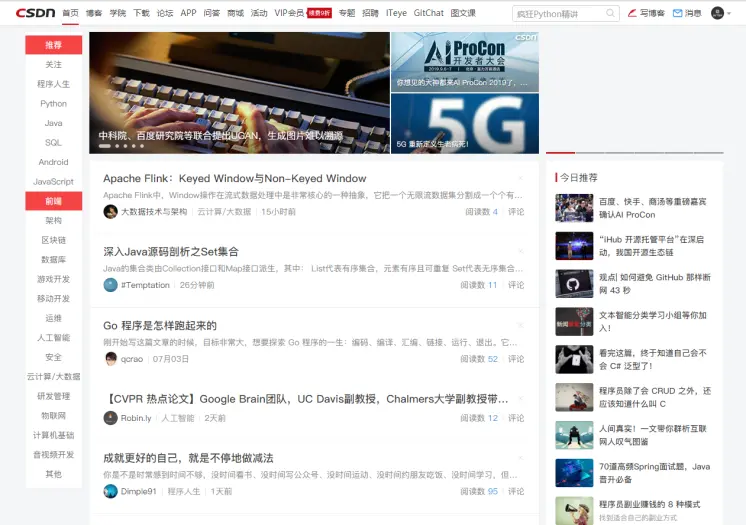Select 区块链 category in sidebar
The image size is (746, 525).
(x=54, y=240)
